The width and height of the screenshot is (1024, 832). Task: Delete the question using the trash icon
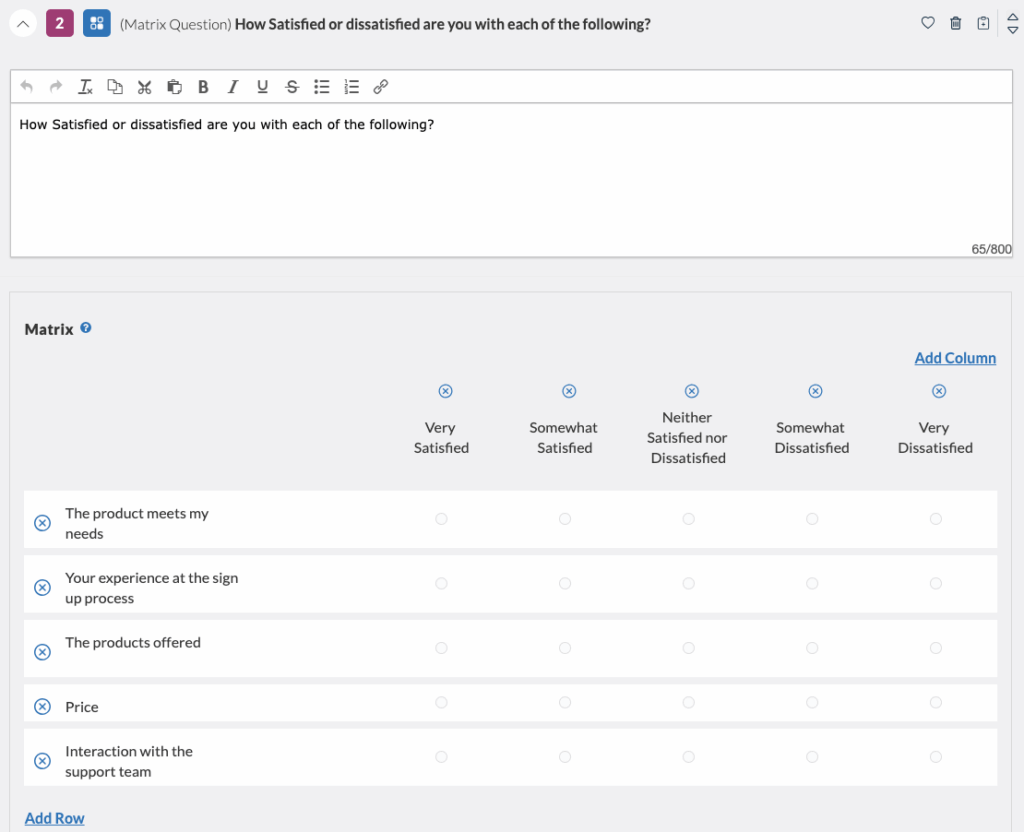pos(955,22)
